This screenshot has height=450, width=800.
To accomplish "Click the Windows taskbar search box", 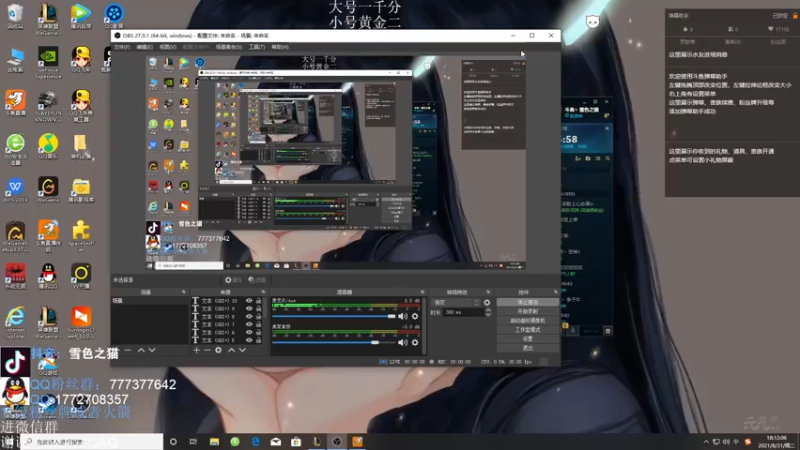I will (92, 442).
